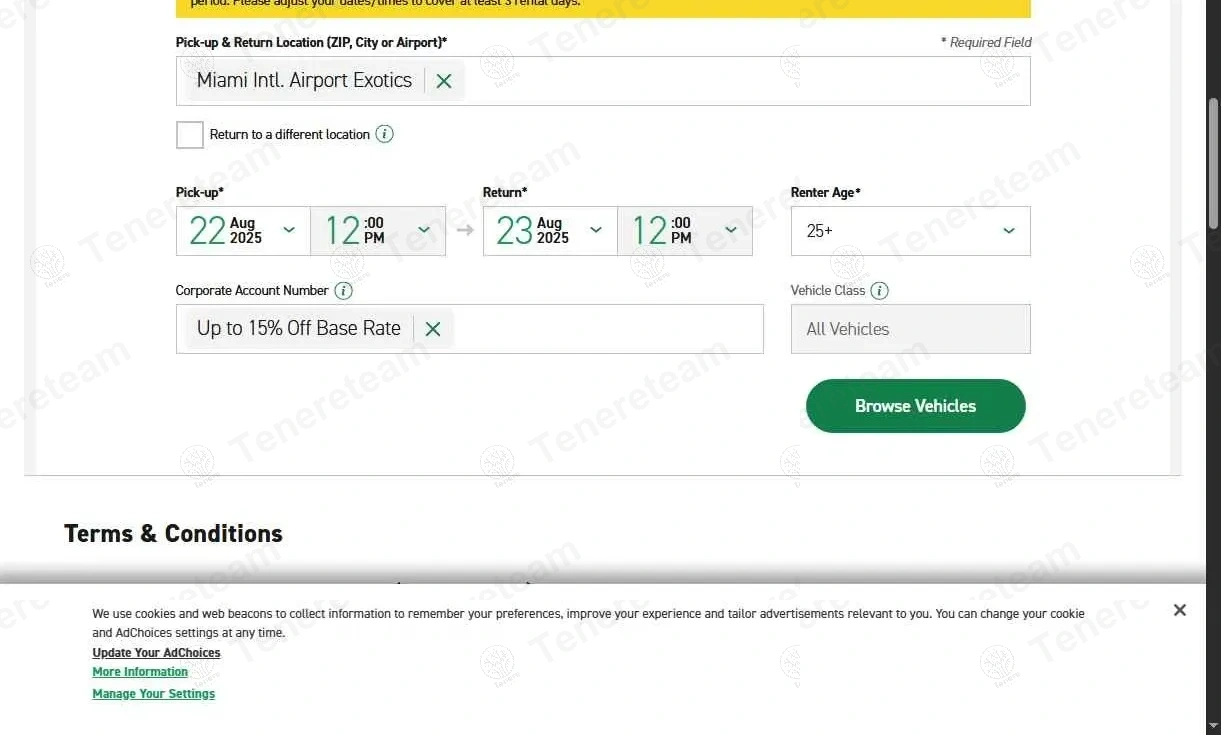Click the page vertical scrollbar

(x=1213, y=165)
